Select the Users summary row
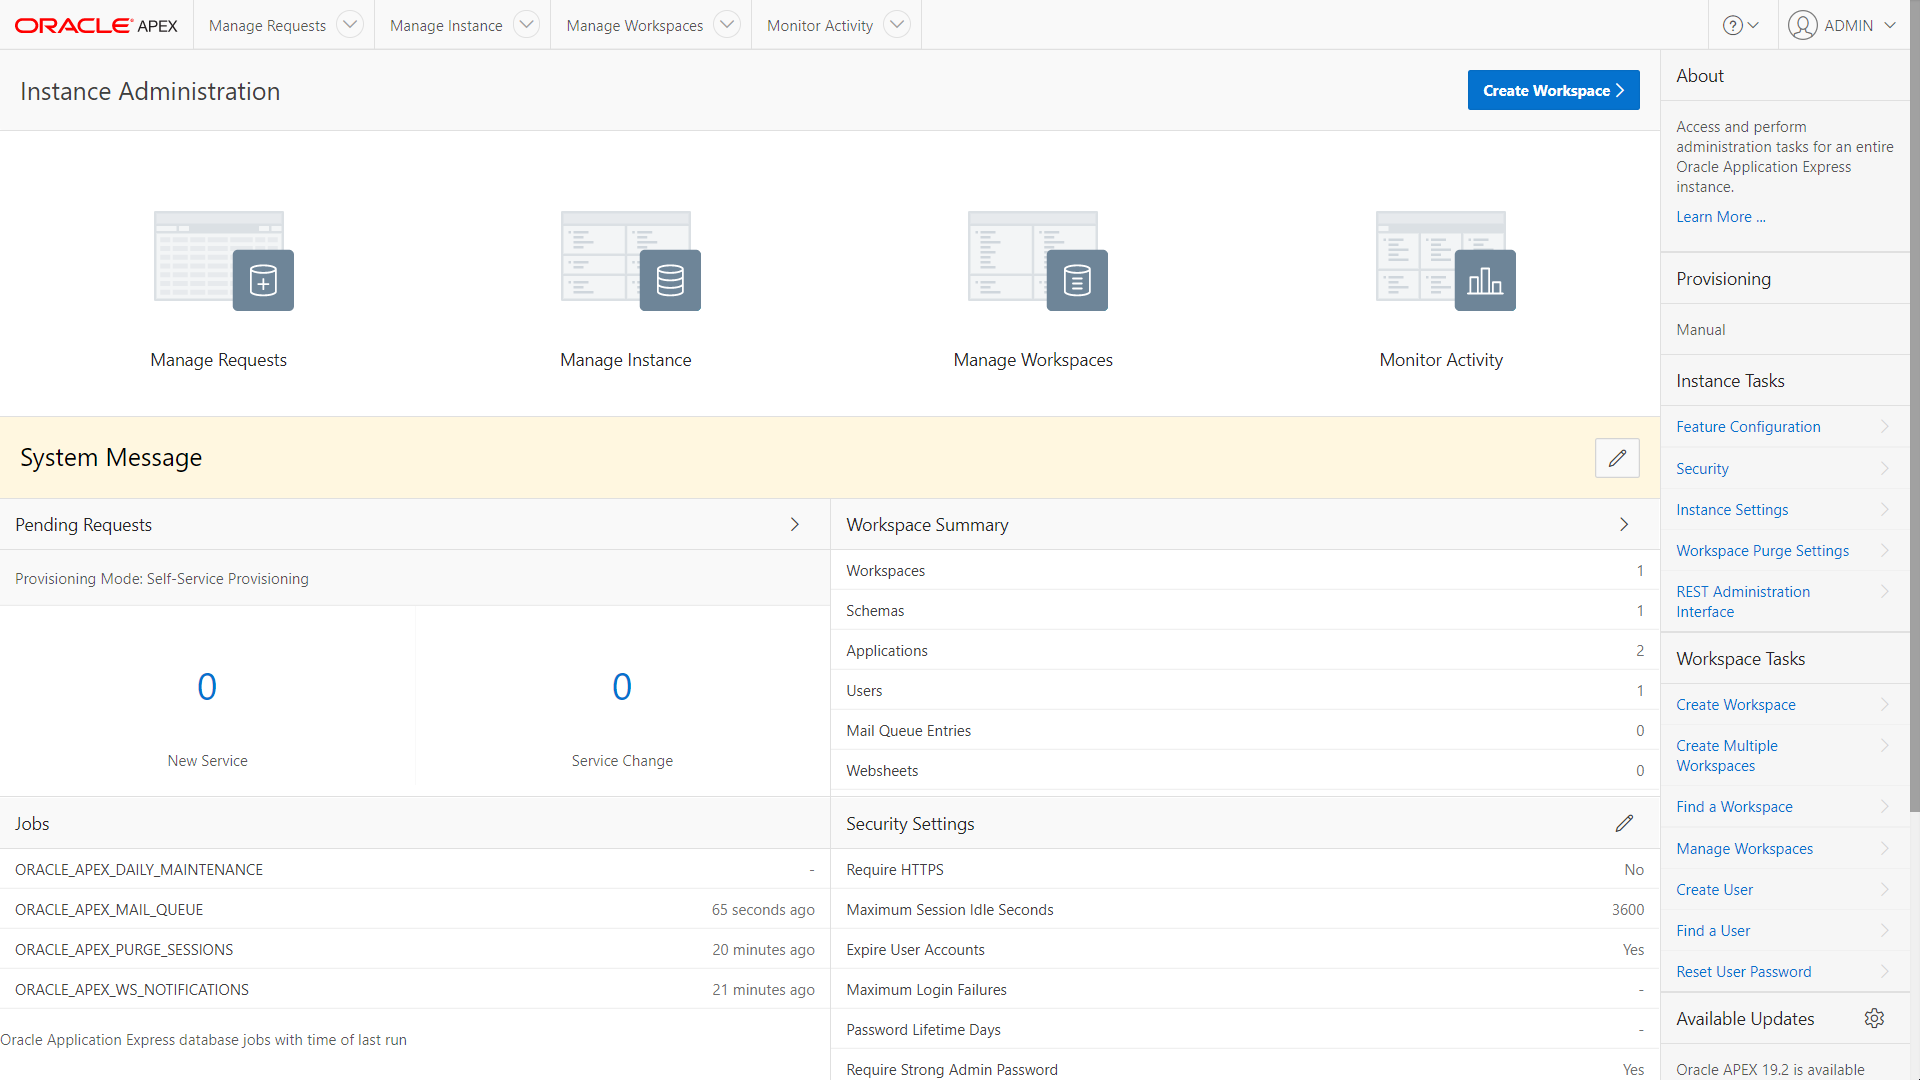Viewport: 1920px width, 1080px height. click(x=1245, y=690)
